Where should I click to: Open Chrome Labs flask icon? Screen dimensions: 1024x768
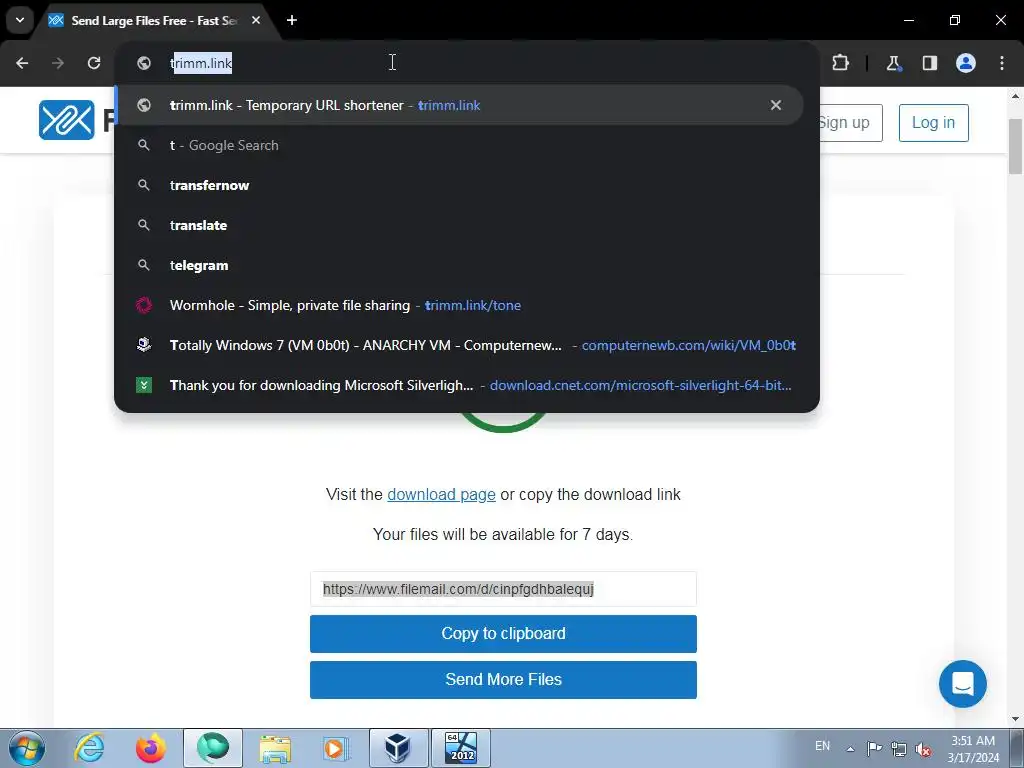point(893,63)
